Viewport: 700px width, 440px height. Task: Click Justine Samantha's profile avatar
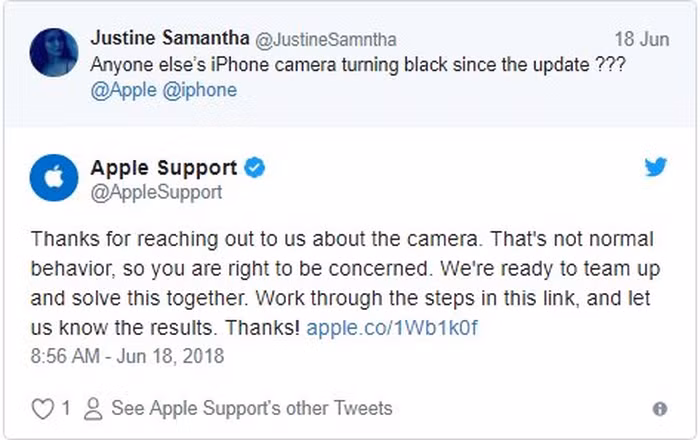(54, 51)
